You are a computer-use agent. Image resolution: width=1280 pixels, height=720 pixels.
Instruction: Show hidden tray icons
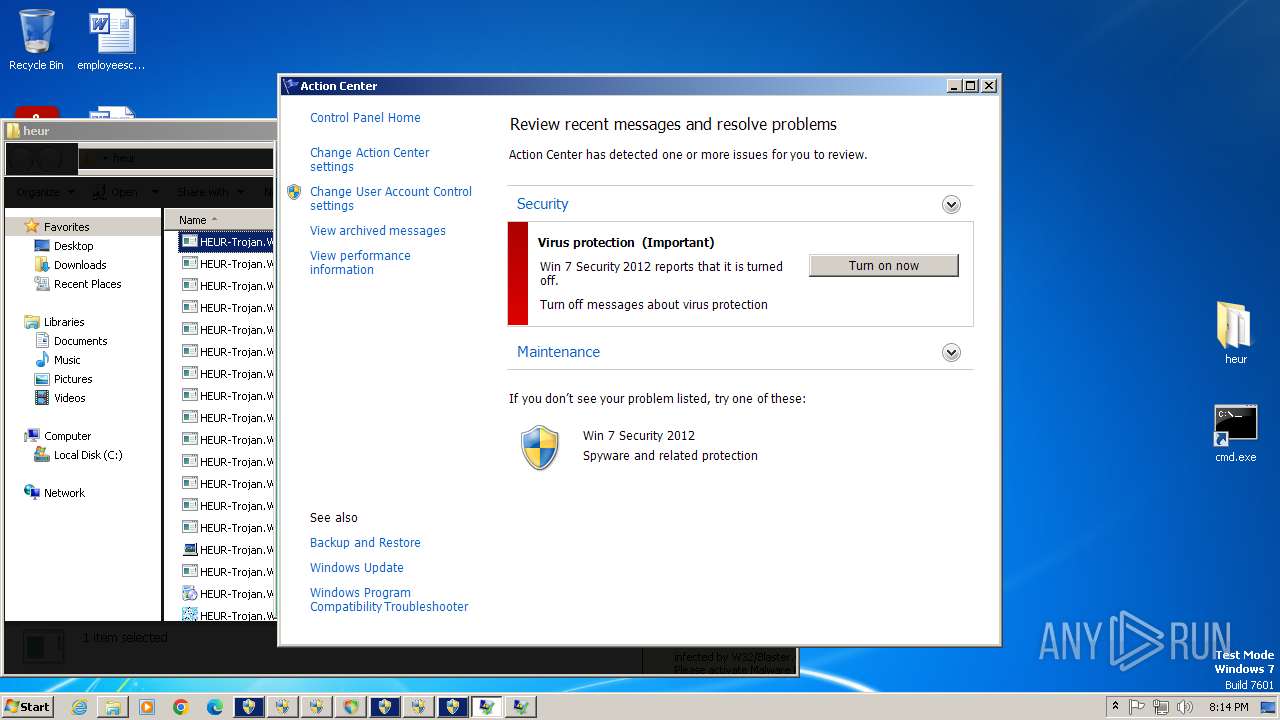[x=1115, y=706]
